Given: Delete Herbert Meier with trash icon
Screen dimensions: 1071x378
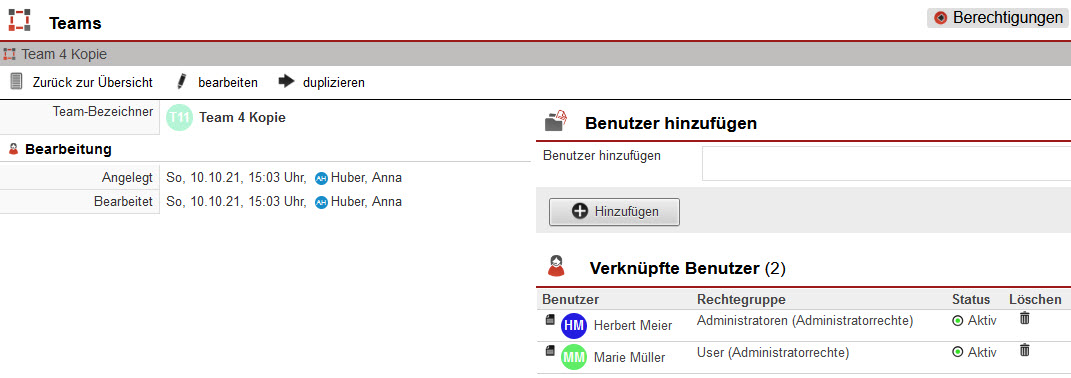Looking at the screenshot, I should point(1025,318).
